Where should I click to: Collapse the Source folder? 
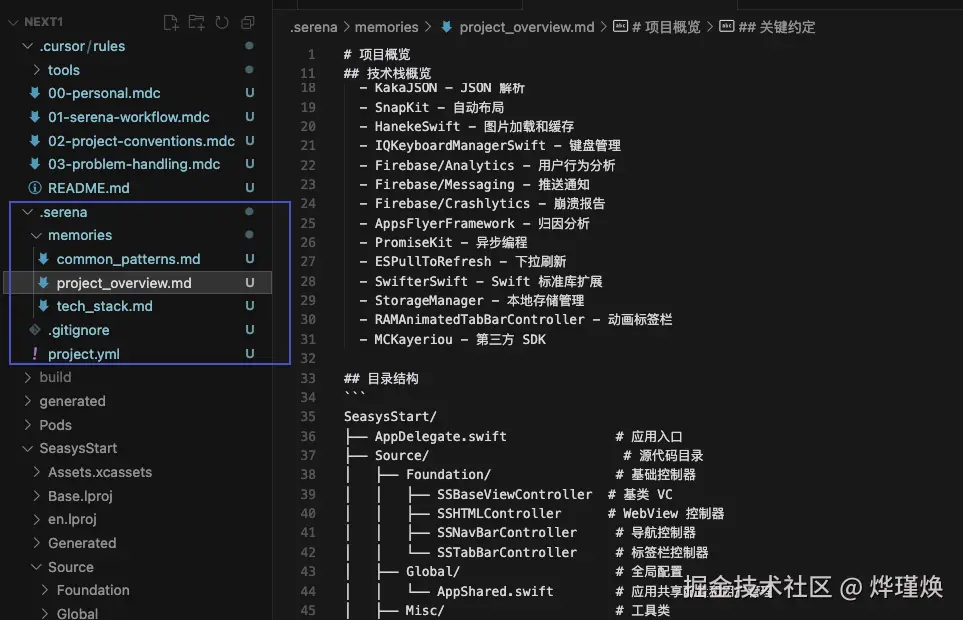click(x=36, y=567)
